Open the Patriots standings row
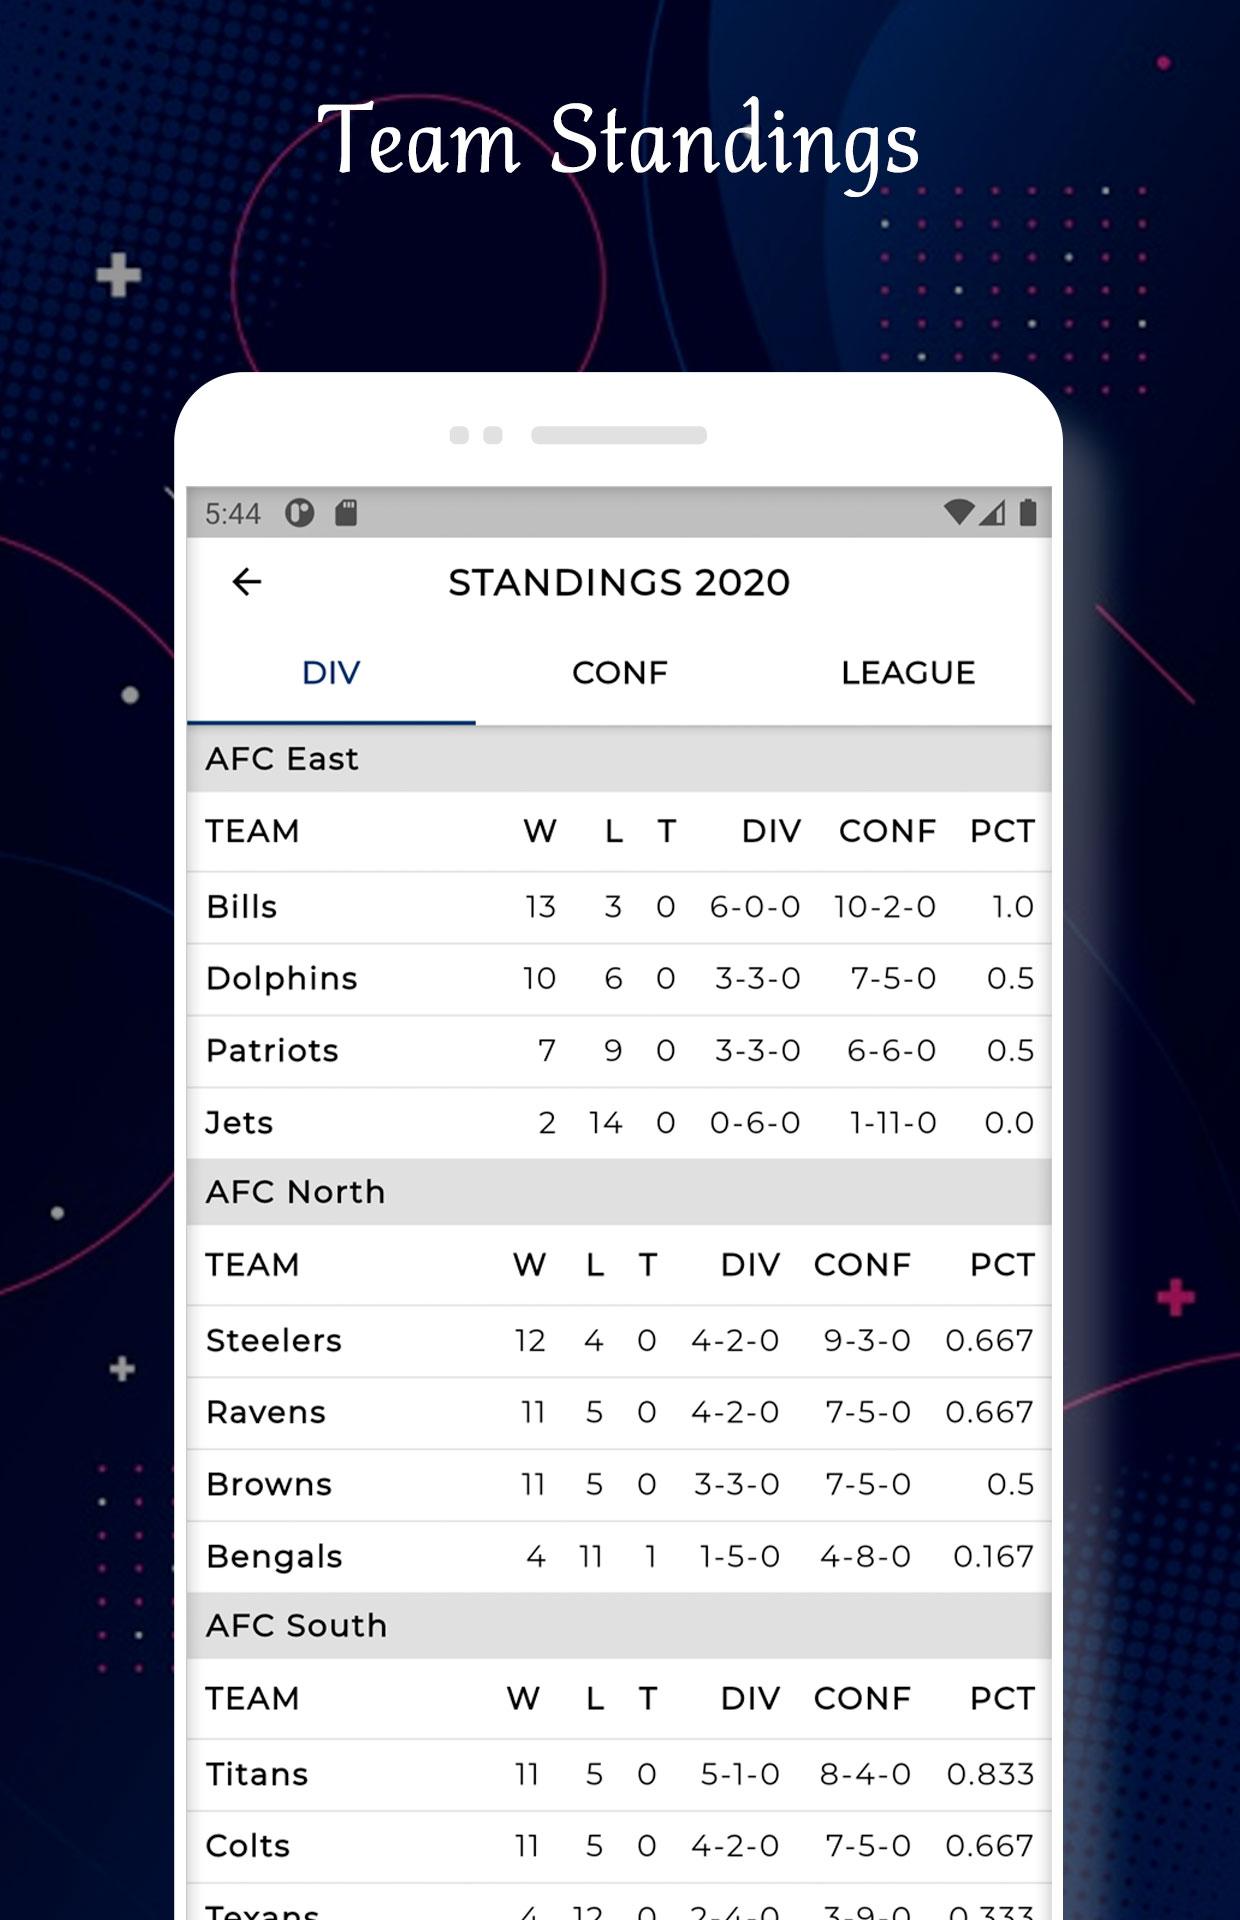The width and height of the screenshot is (1240, 1920). point(619,1051)
